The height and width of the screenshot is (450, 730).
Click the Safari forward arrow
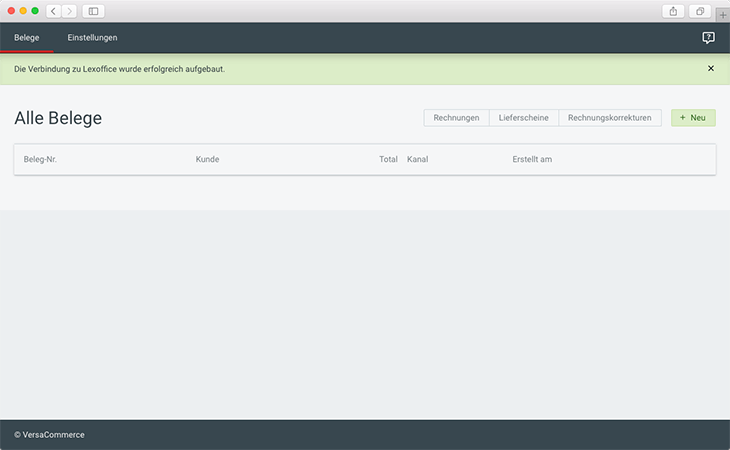click(x=68, y=11)
